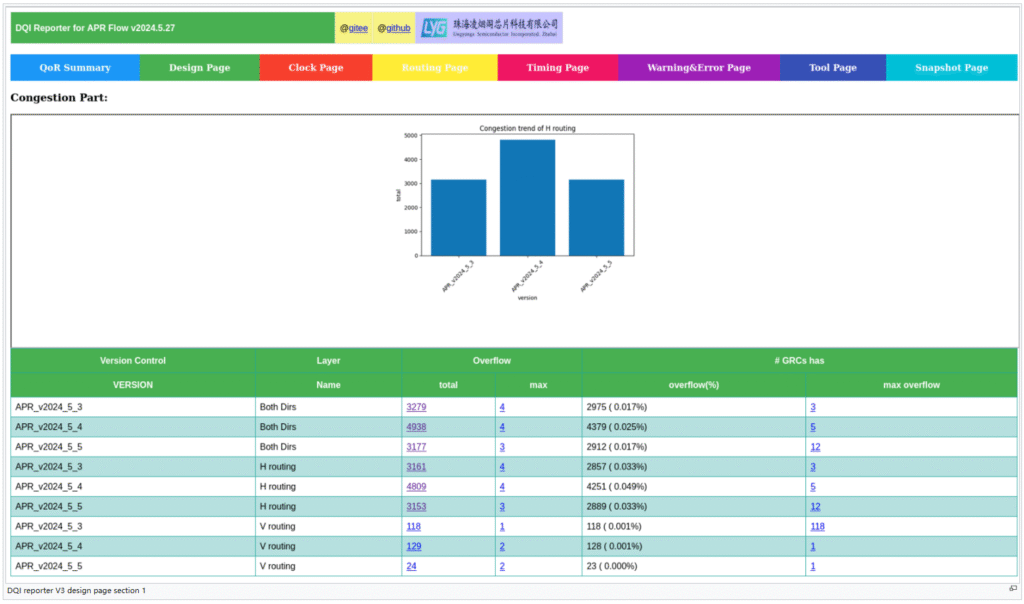Switch to the QoR Summary tab

(75, 68)
